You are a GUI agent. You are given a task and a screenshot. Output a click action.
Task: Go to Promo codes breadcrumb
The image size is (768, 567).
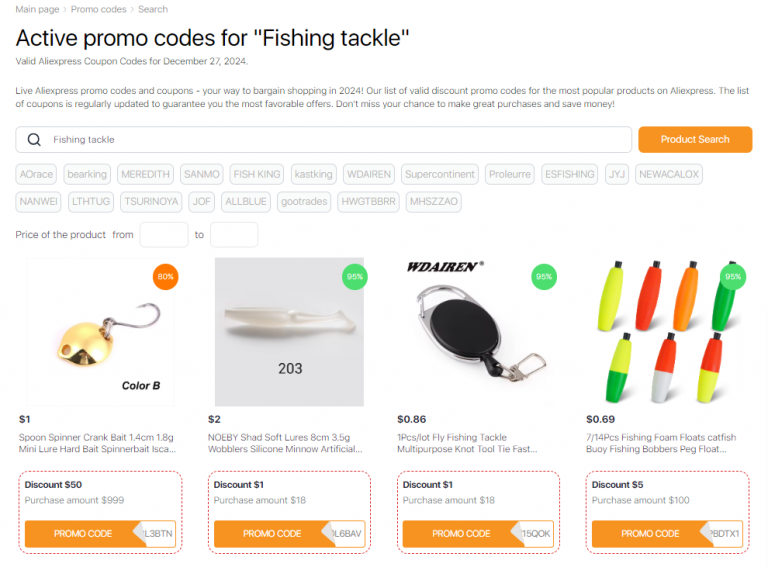98,9
